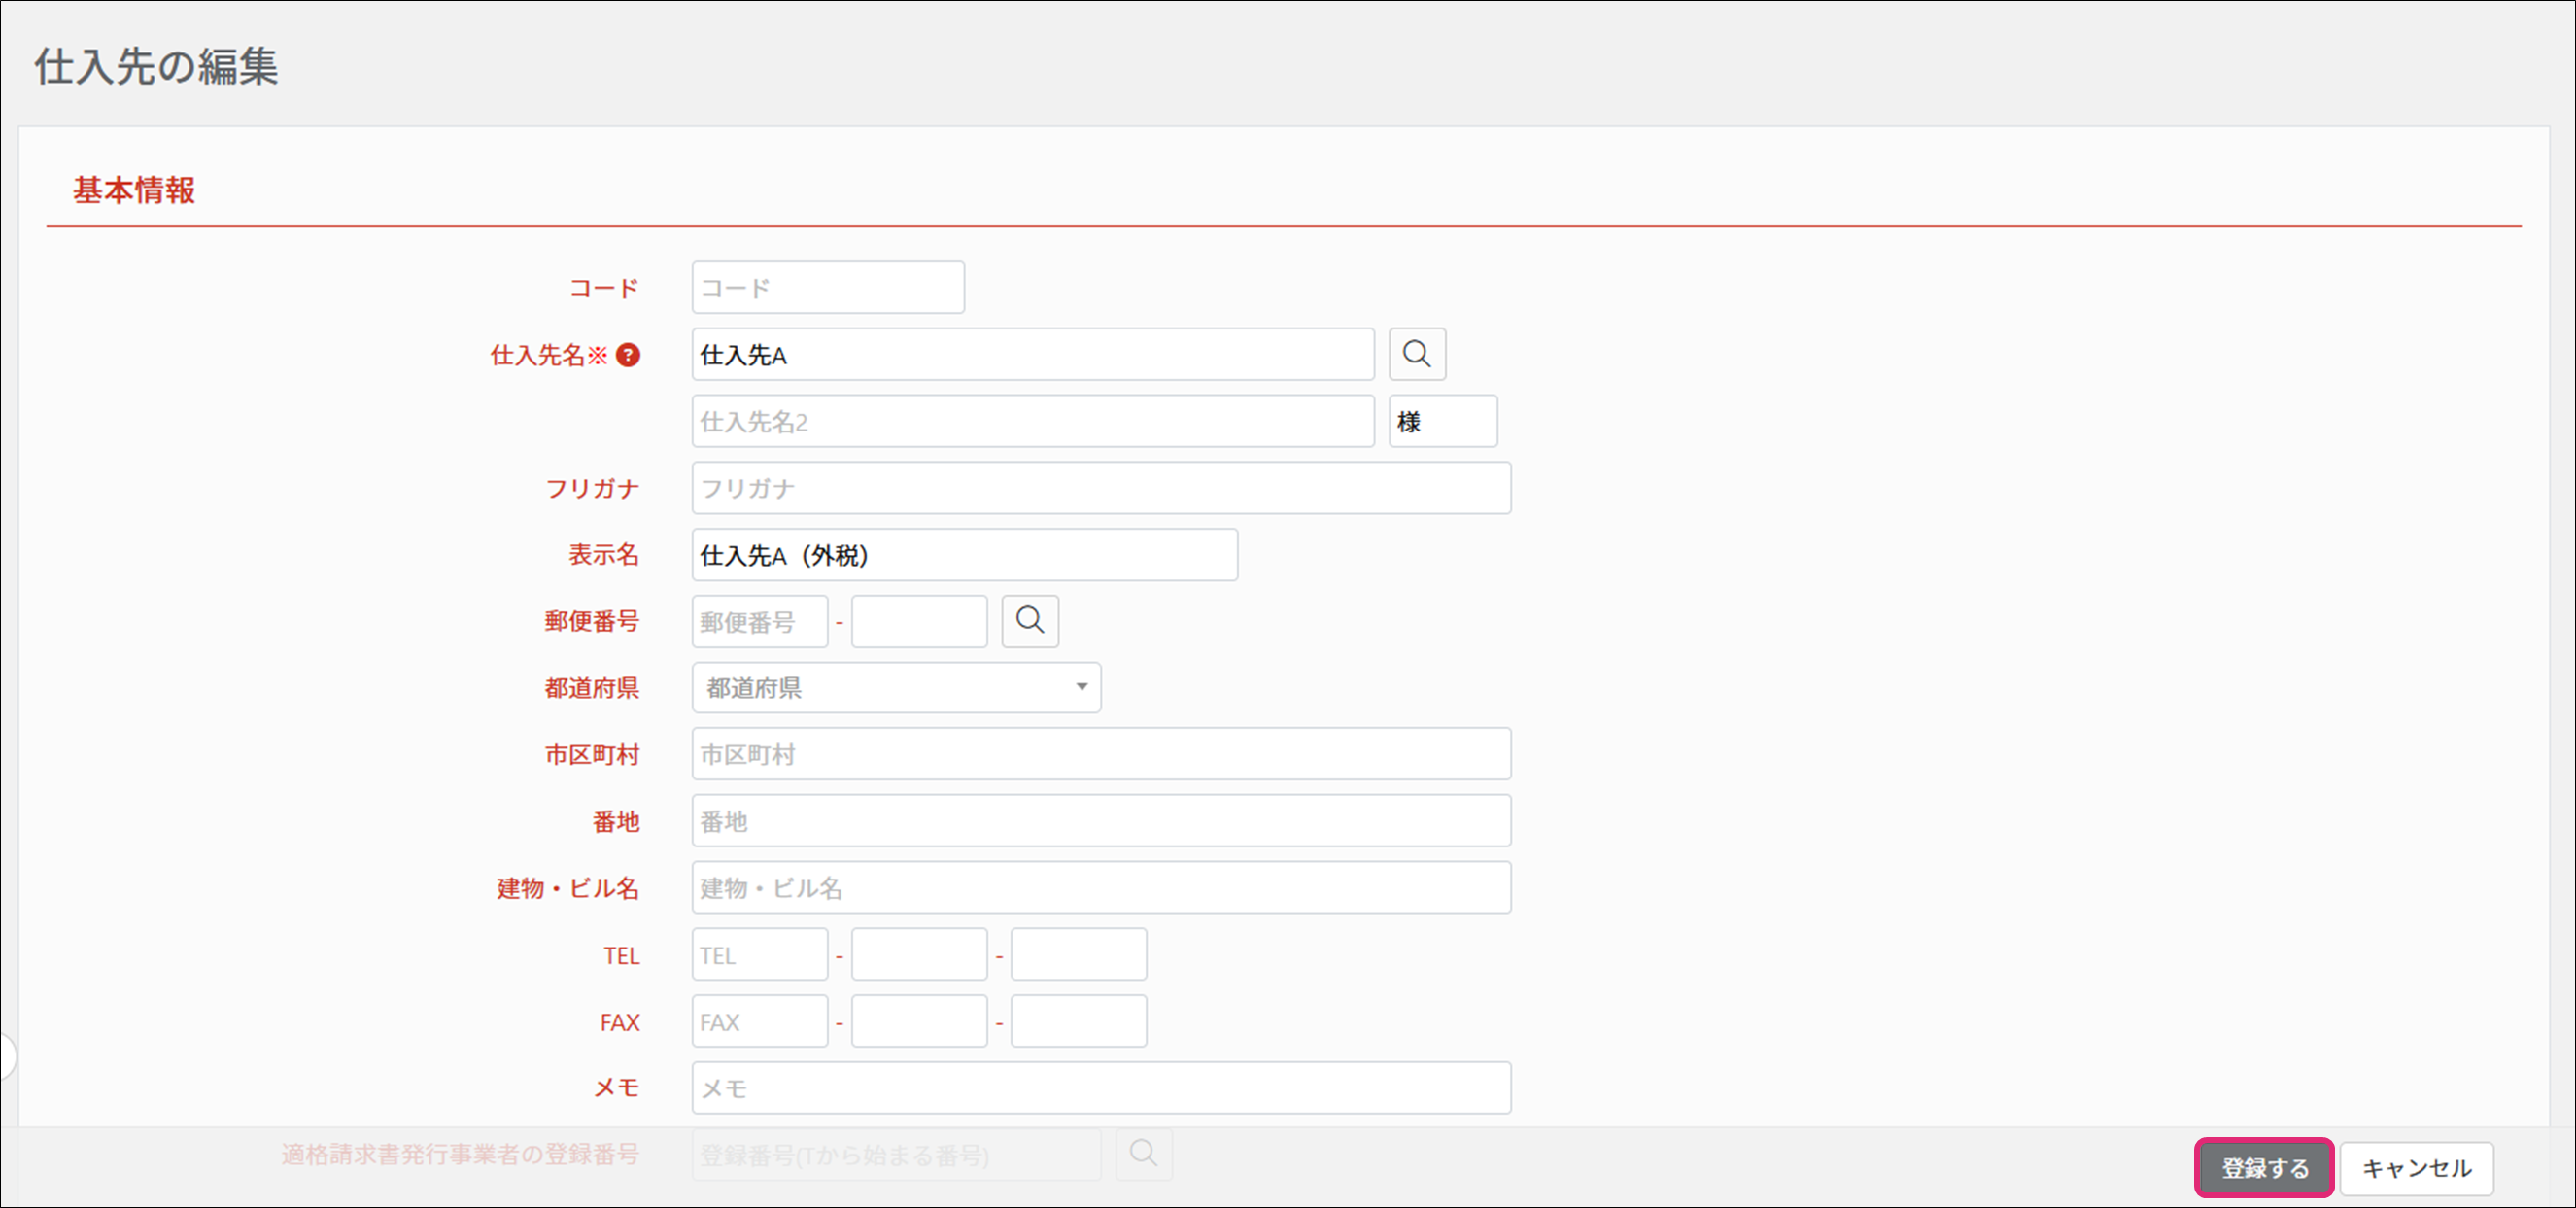Viewport: 2576px width, 1208px height.
Task: Click the 市区町村 input field
Action: [x=1100, y=755]
